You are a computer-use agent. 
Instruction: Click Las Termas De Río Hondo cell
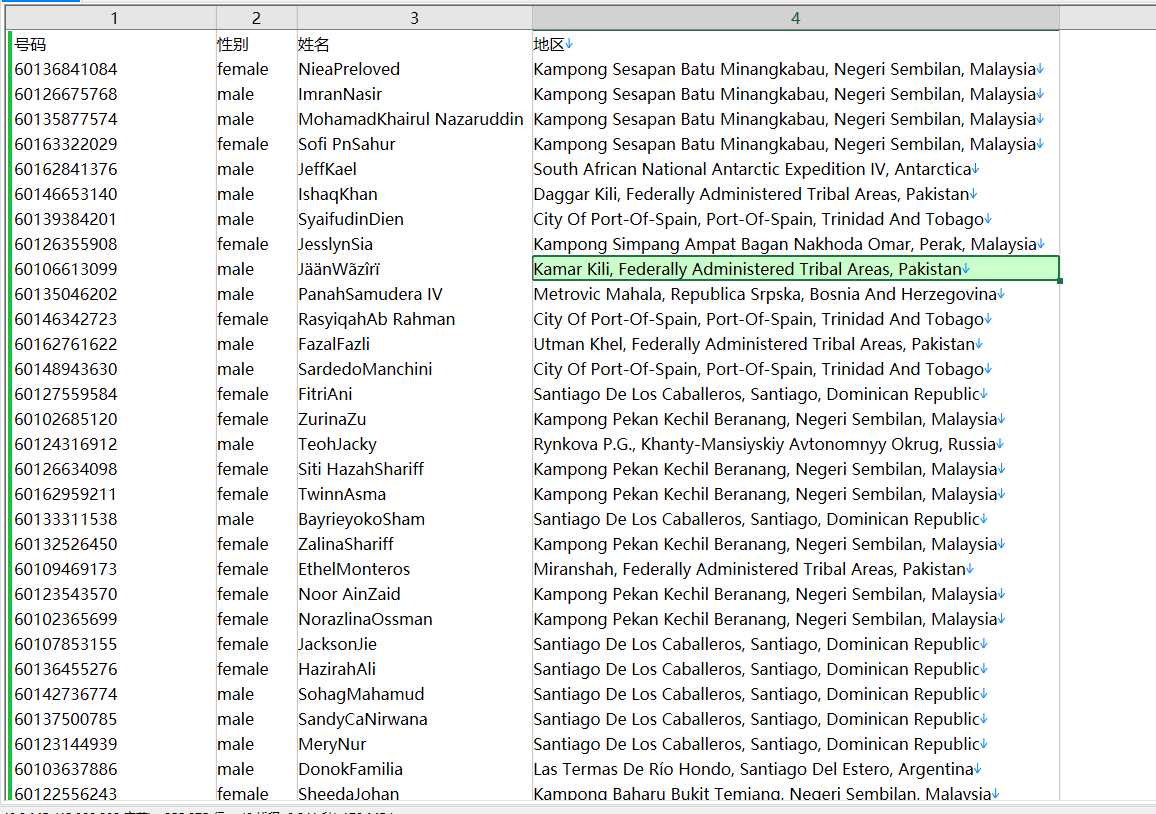(795, 770)
